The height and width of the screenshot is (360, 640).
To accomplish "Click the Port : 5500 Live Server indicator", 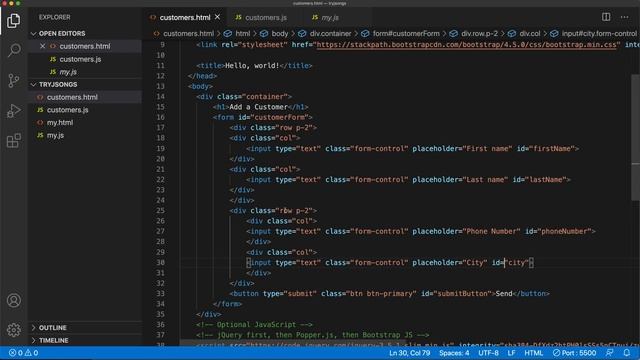I will point(574,353).
